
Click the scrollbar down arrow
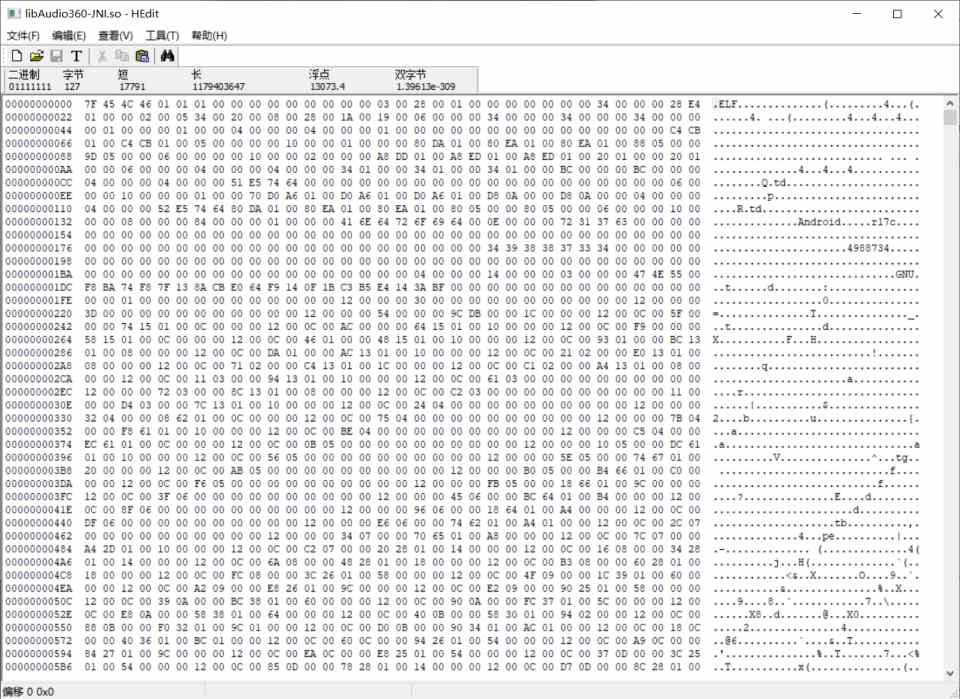point(950,675)
